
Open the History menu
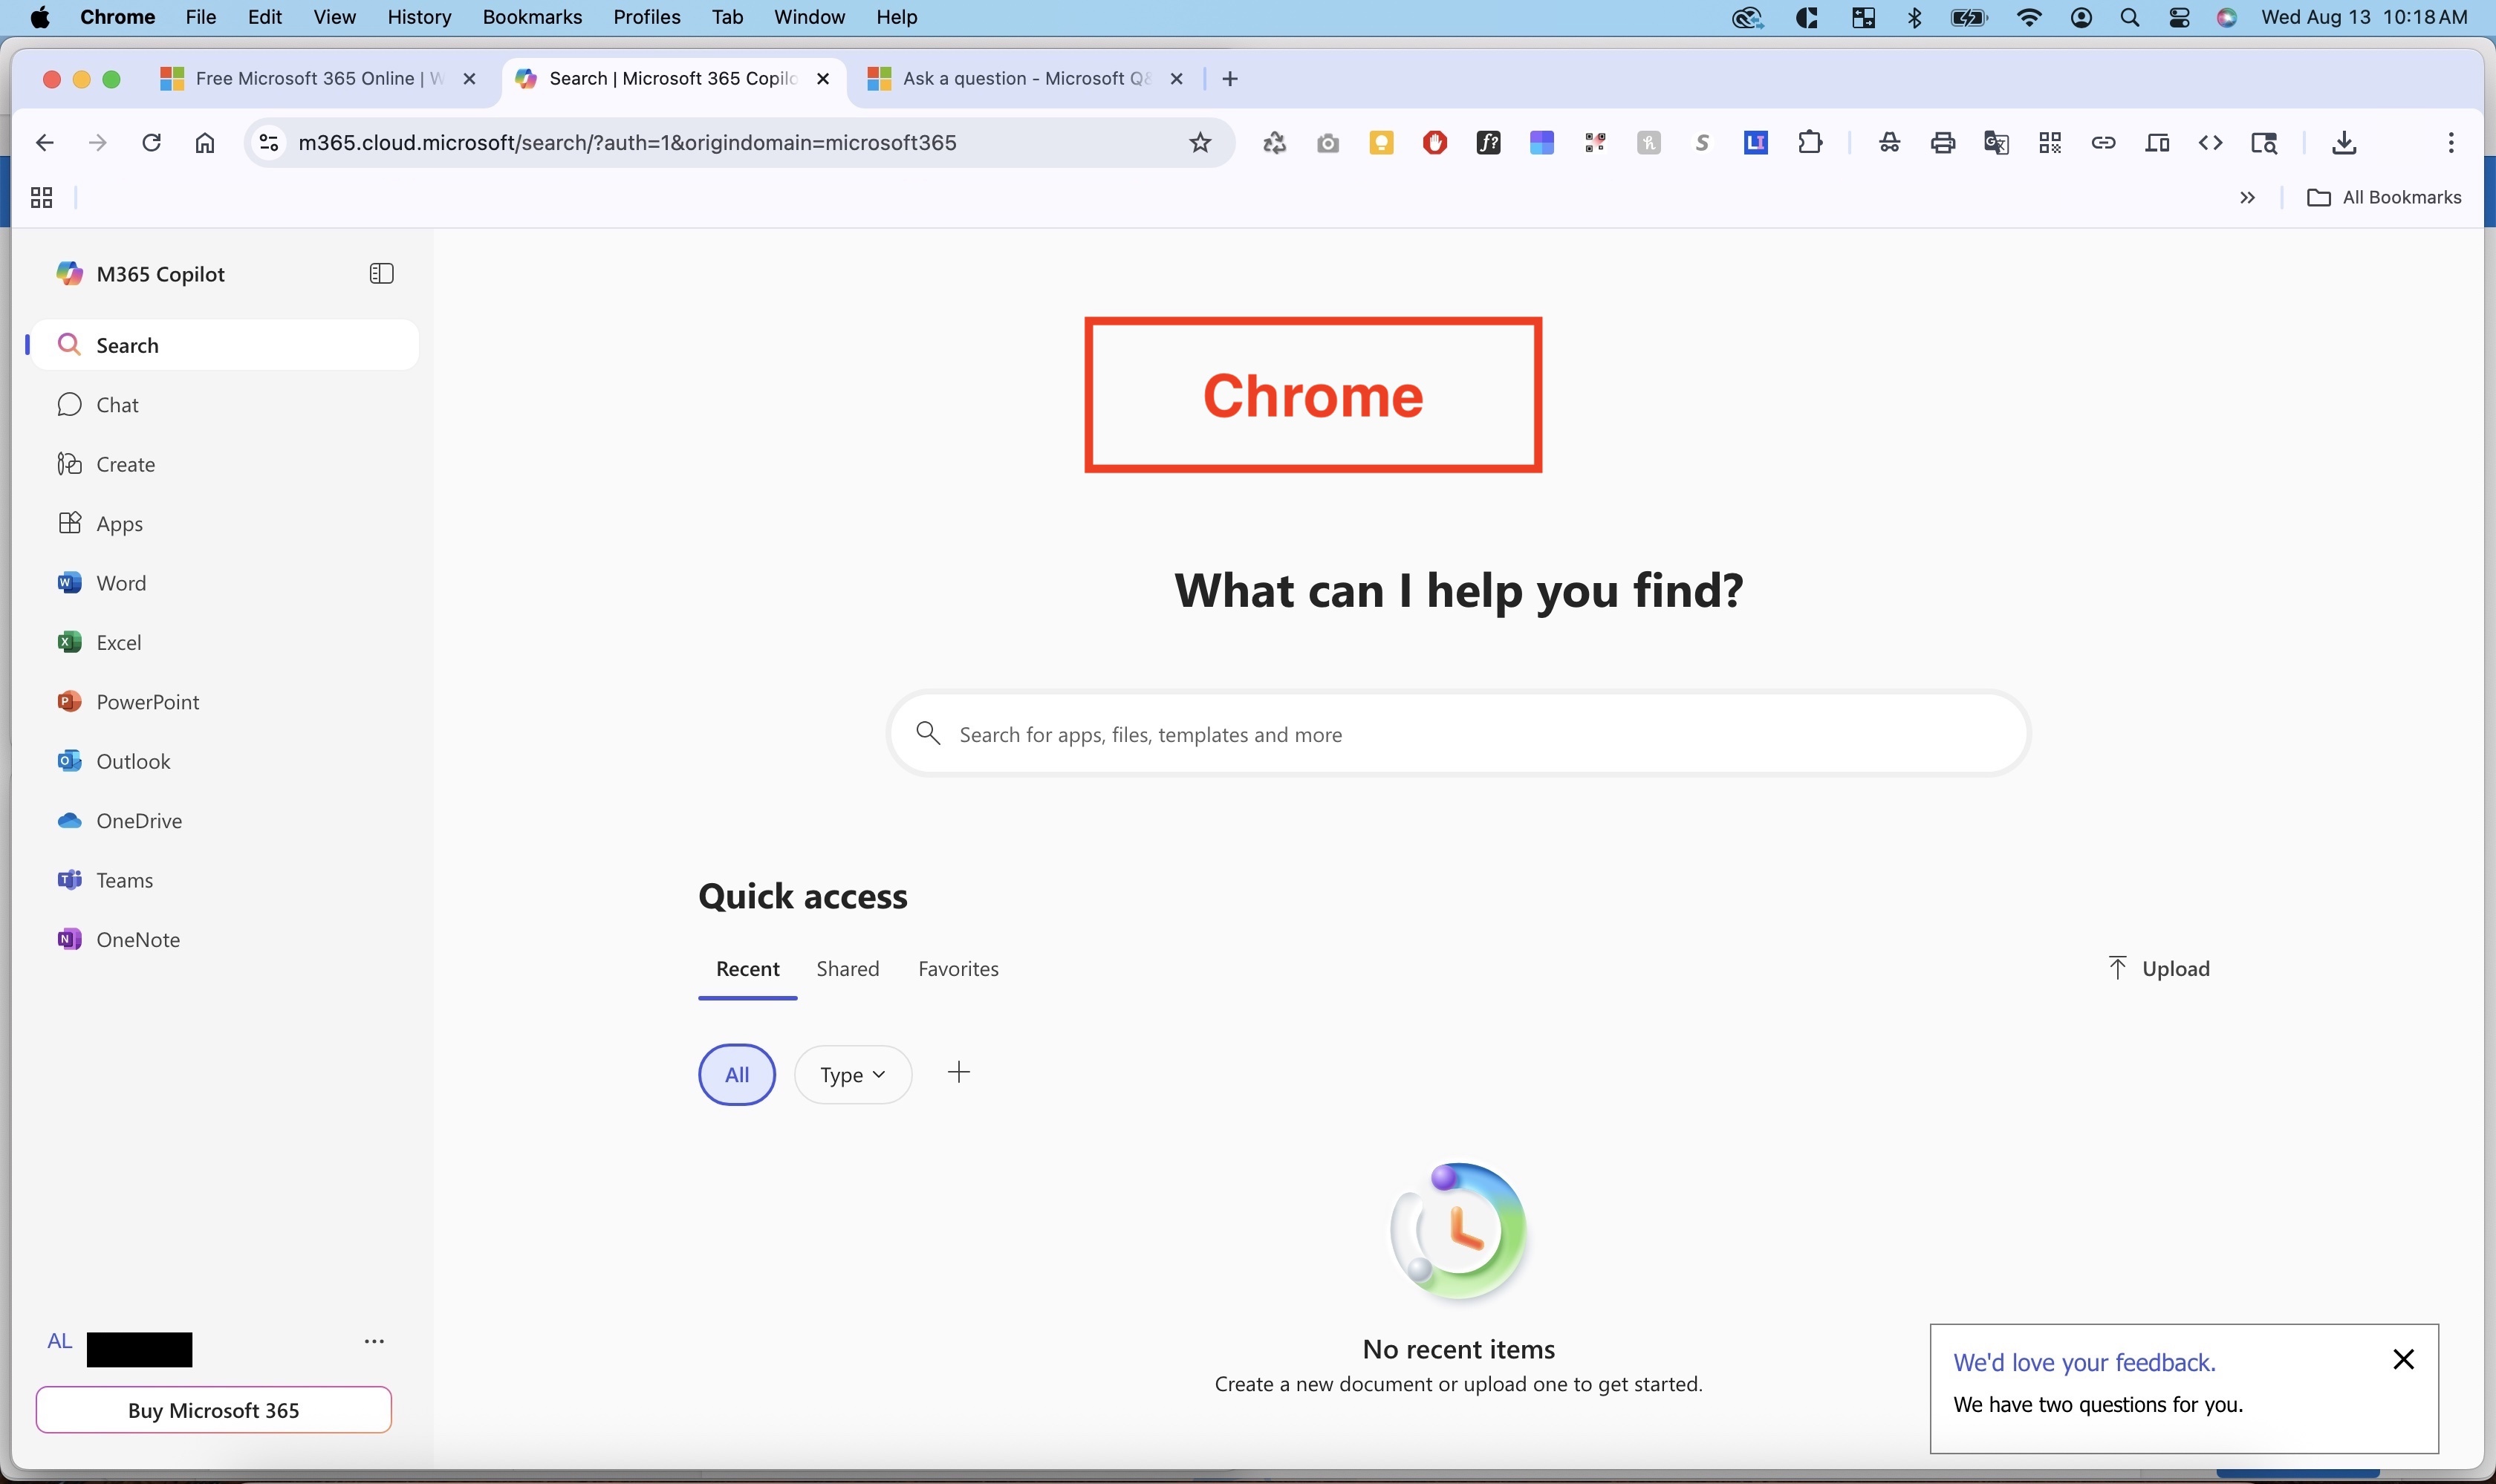click(x=418, y=17)
